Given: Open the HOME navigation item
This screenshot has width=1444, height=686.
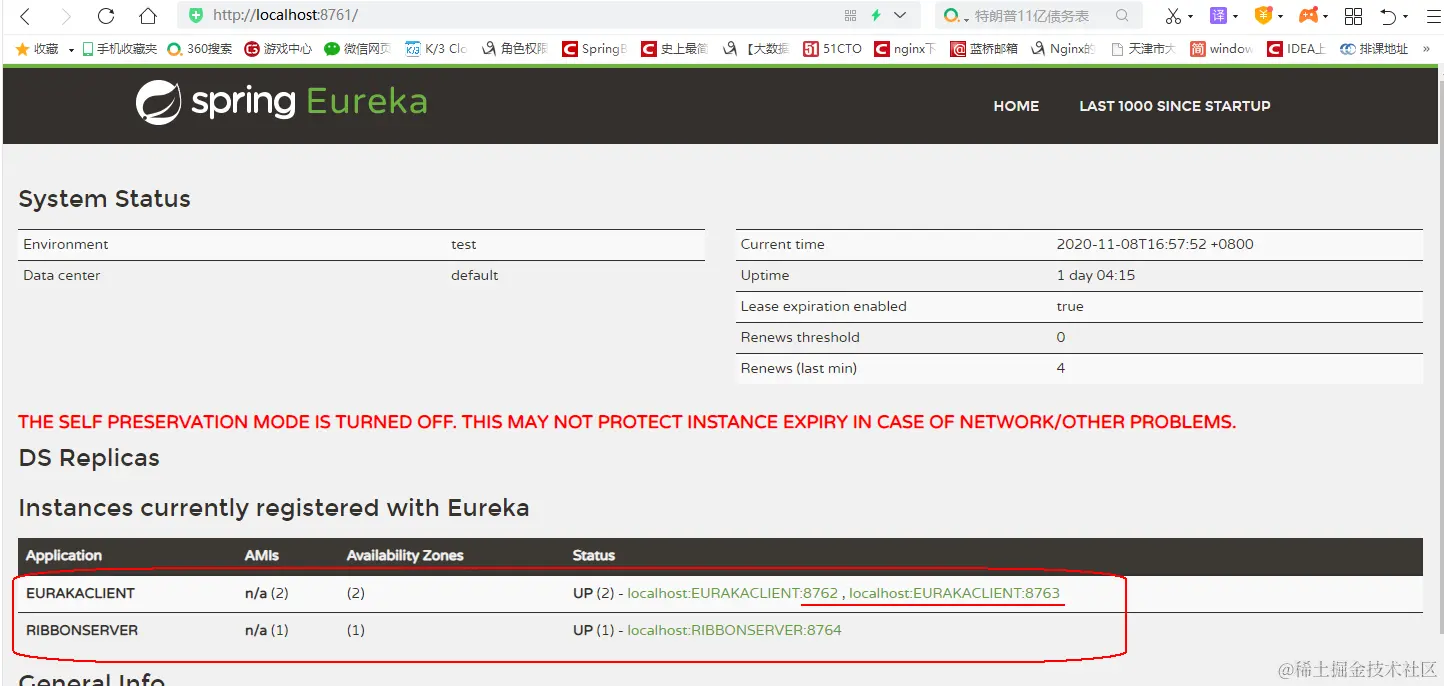Looking at the screenshot, I should click(x=1016, y=105).
